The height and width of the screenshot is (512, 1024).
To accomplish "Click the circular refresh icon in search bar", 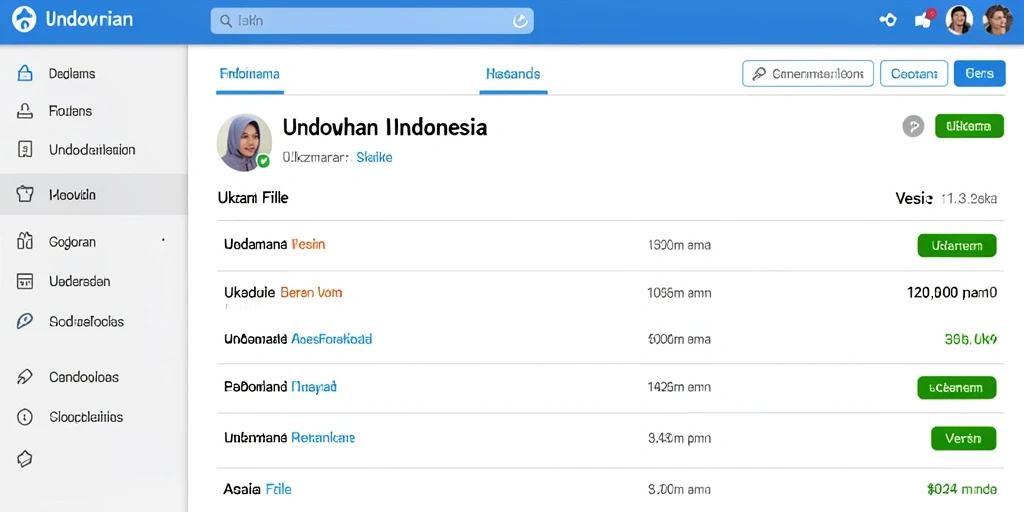I will [x=520, y=21].
